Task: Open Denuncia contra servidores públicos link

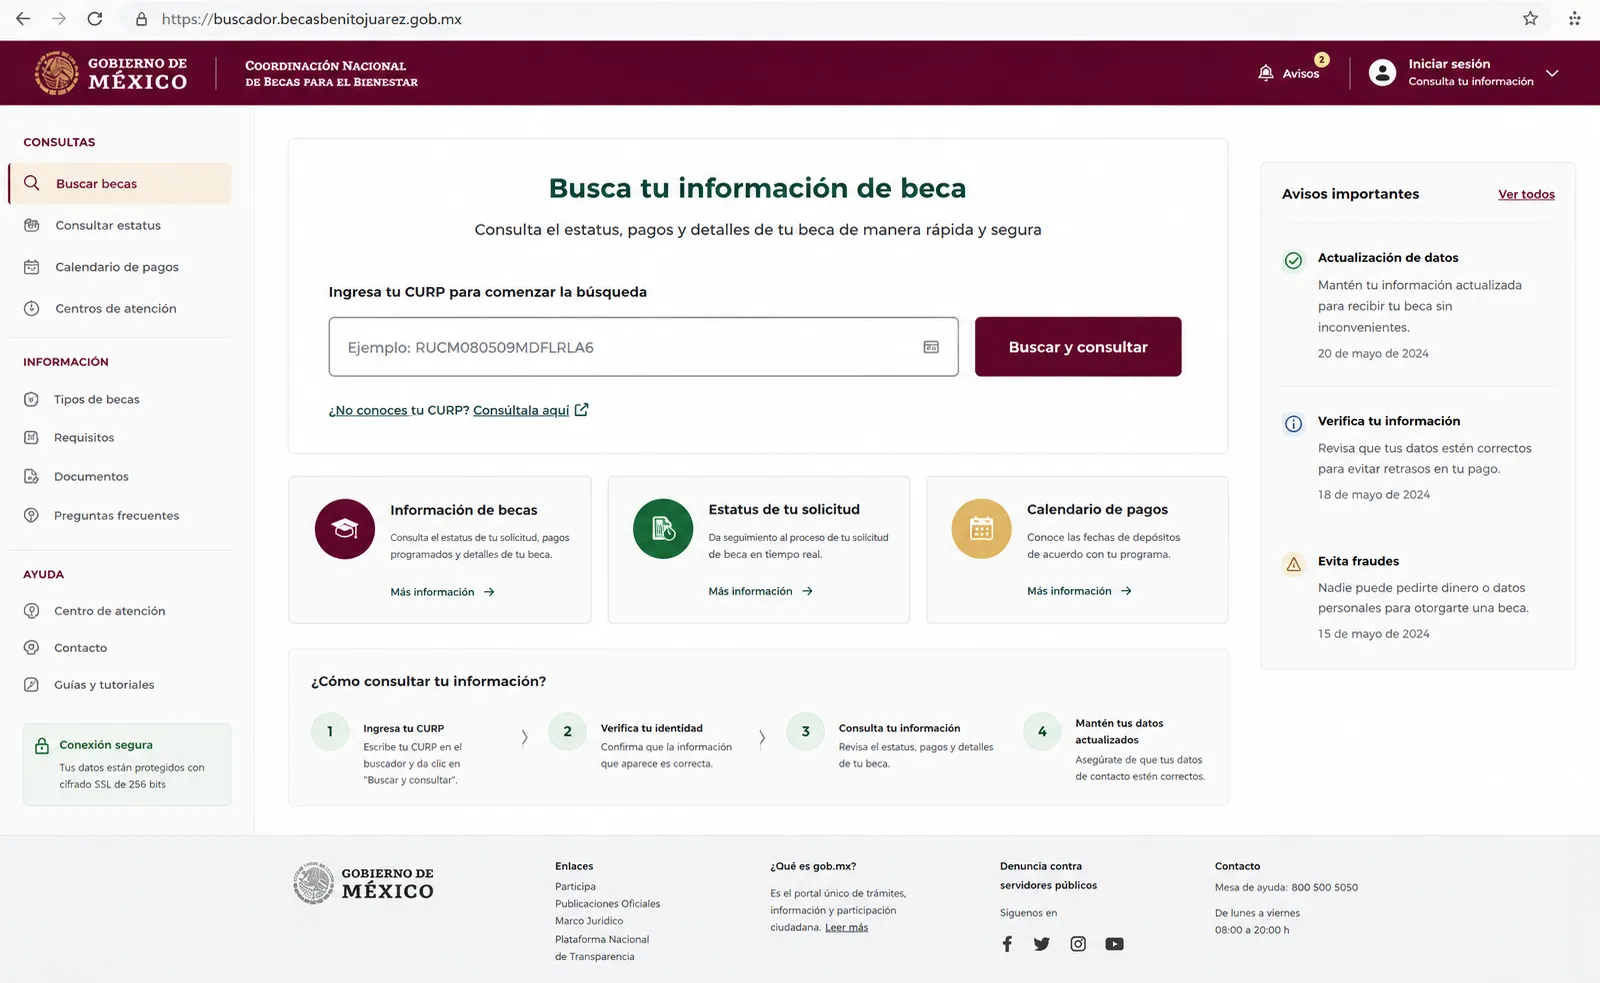Action: pos(1048,875)
